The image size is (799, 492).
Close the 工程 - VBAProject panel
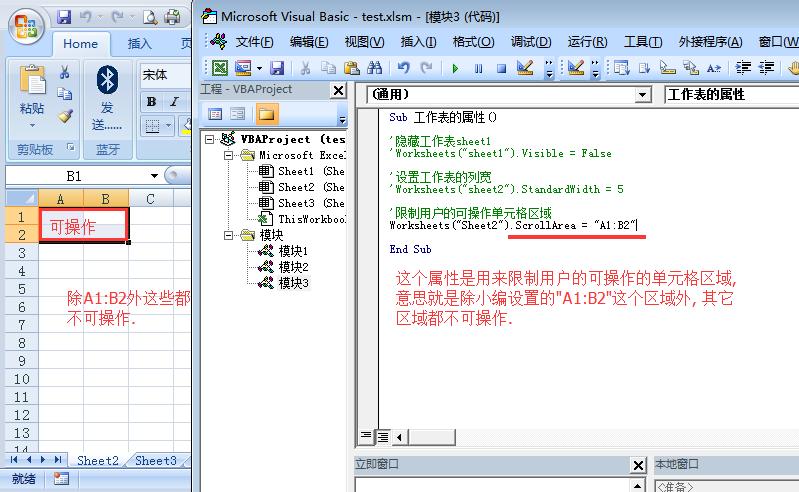[338, 91]
